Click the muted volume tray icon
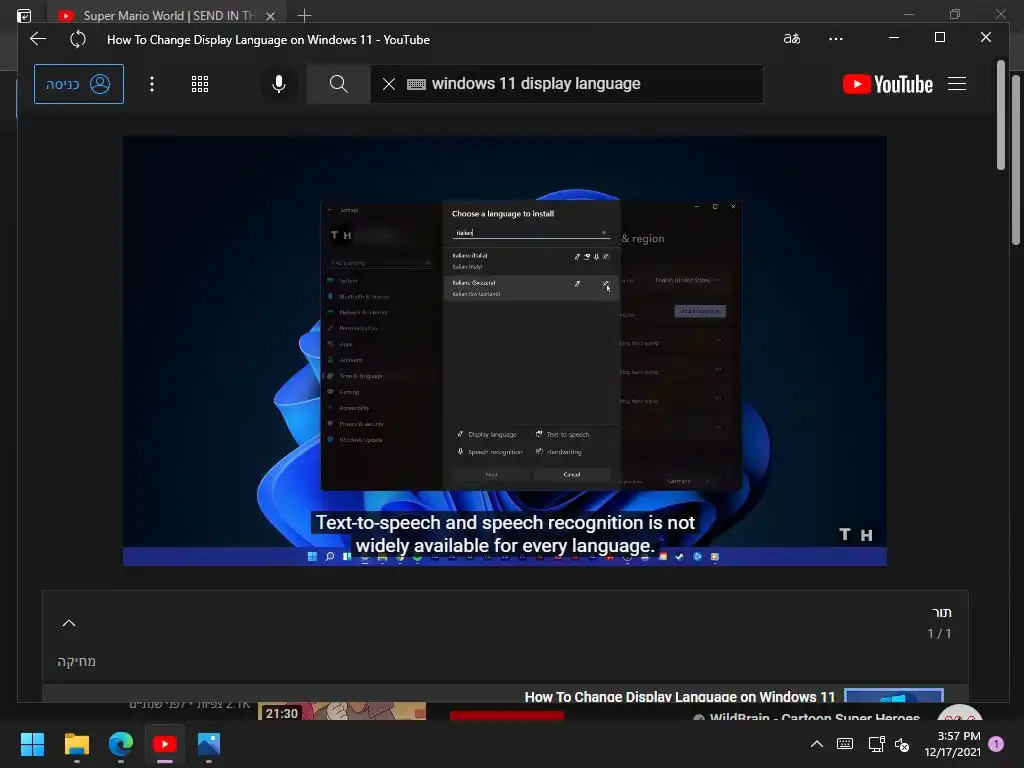The width and height of the screenshot is (1024, 768). (902, 744)
